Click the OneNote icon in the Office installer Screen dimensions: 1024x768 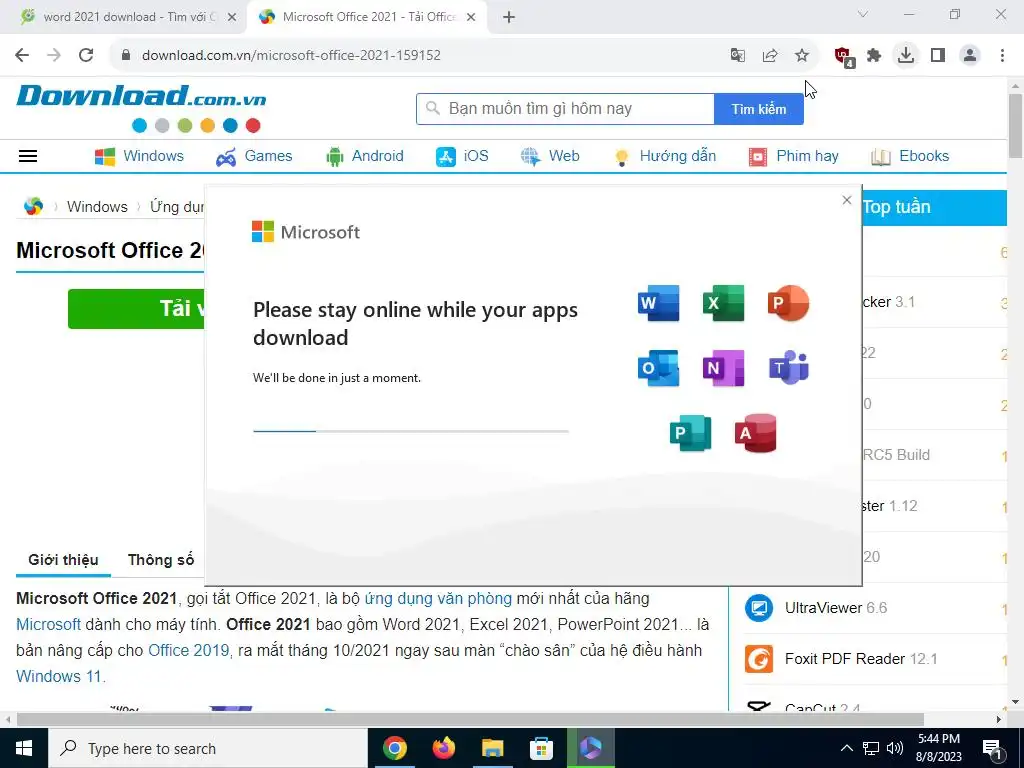pyautogui.click(x=723, y=368)
